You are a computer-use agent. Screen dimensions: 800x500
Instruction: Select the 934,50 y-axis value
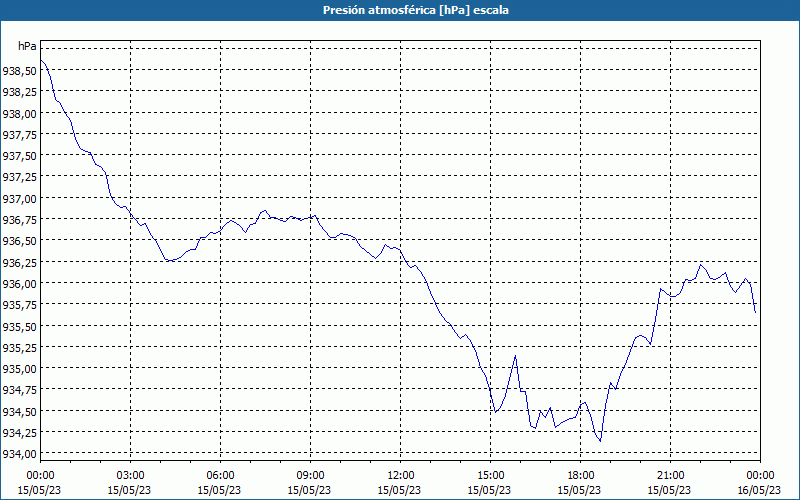(x=19, y=411)
